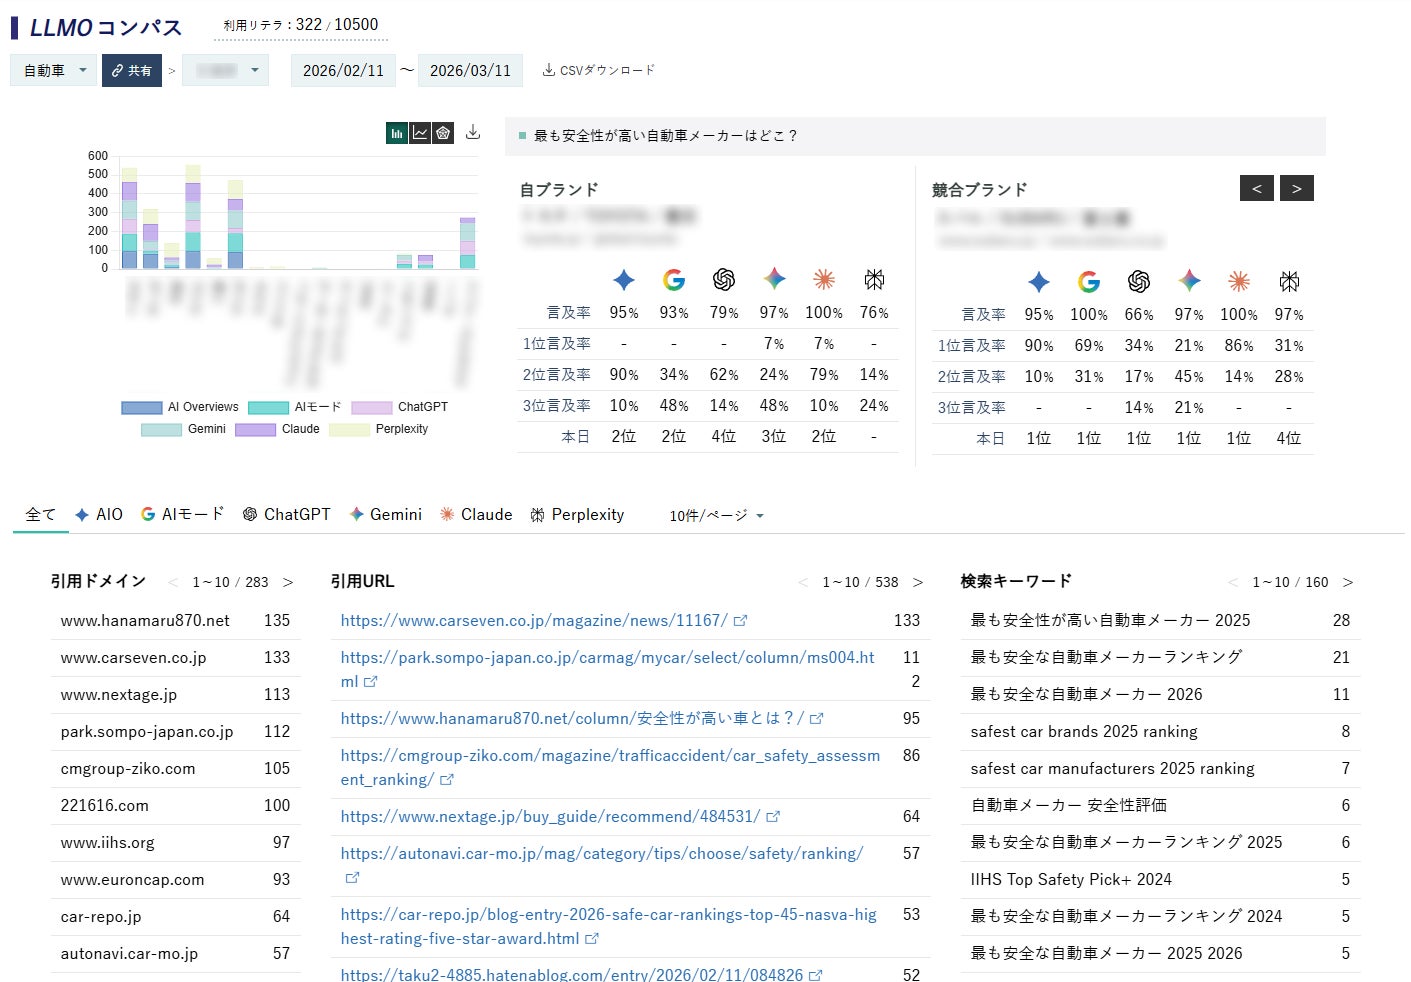Screen dimensions: 1411x982
Task: Open the blurred dropdown next to 共有
Action: click(x=226, y=70)
